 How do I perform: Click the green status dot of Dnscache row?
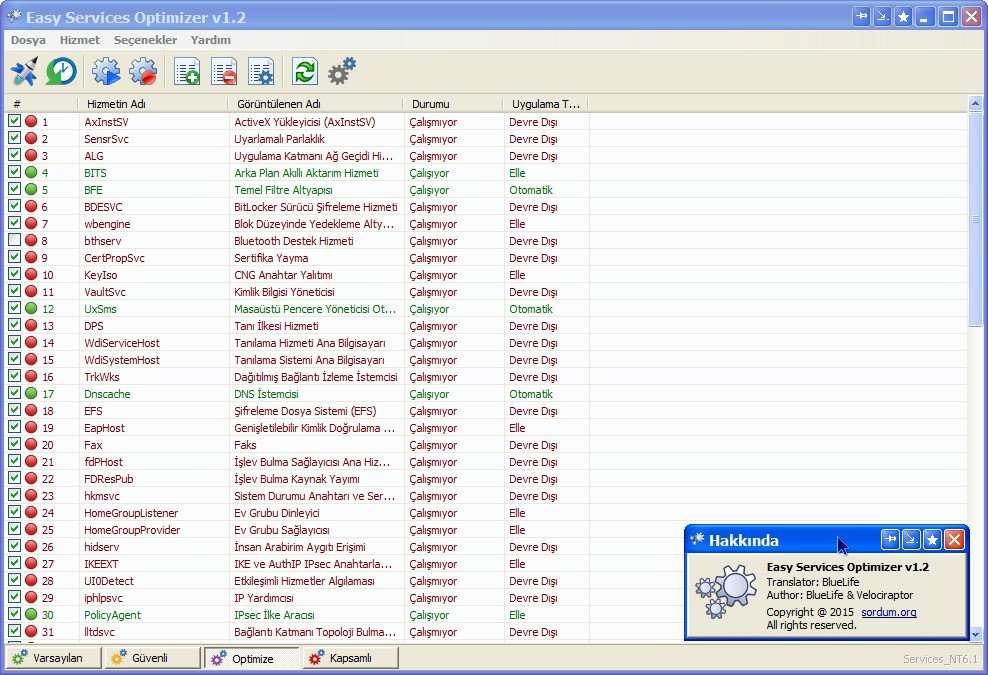[31, 393]
